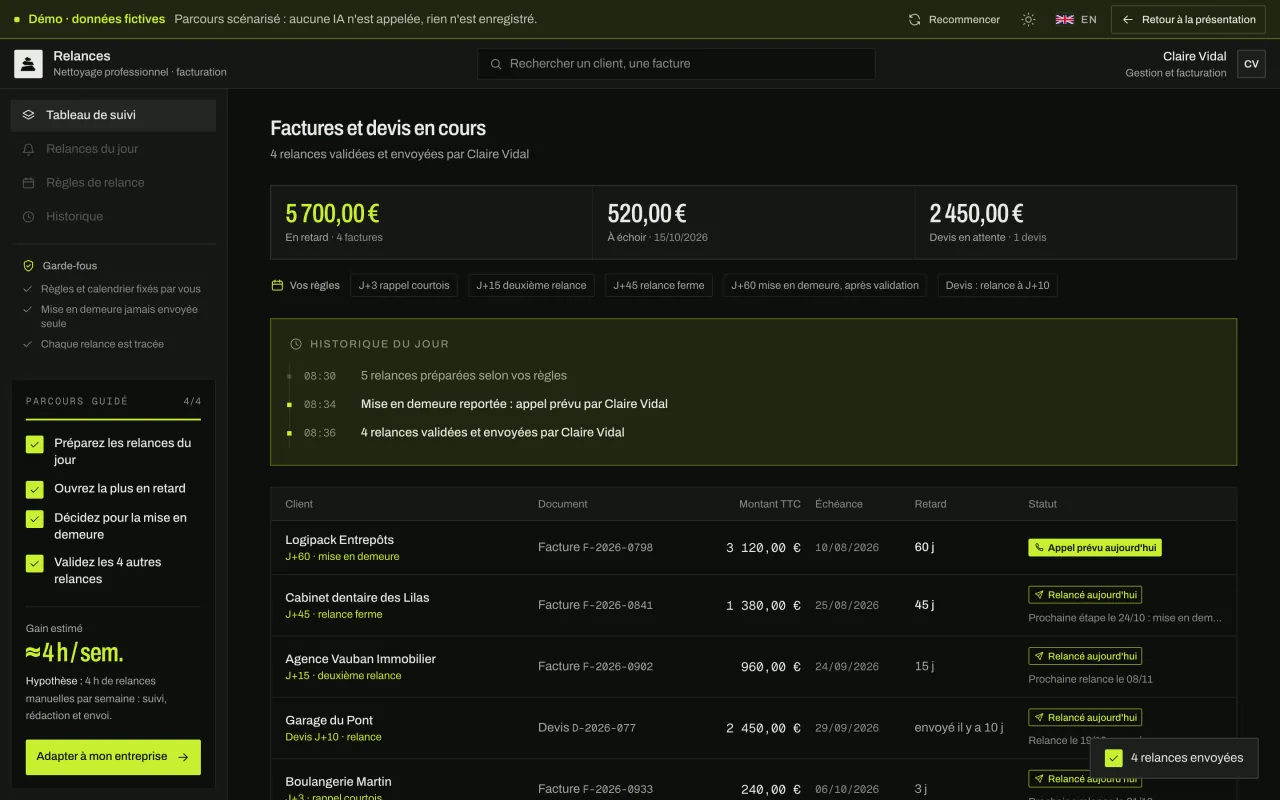Toggle checkbox Ouvrez la plus en retard
The image size is (1280, 800).
tap(35, 490)
